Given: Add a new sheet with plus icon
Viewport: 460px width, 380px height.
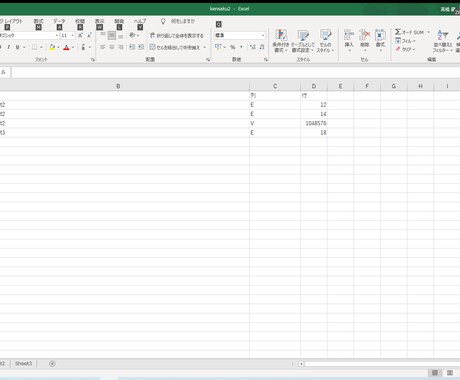Looking at the screenshot, I should coord(52,364).
